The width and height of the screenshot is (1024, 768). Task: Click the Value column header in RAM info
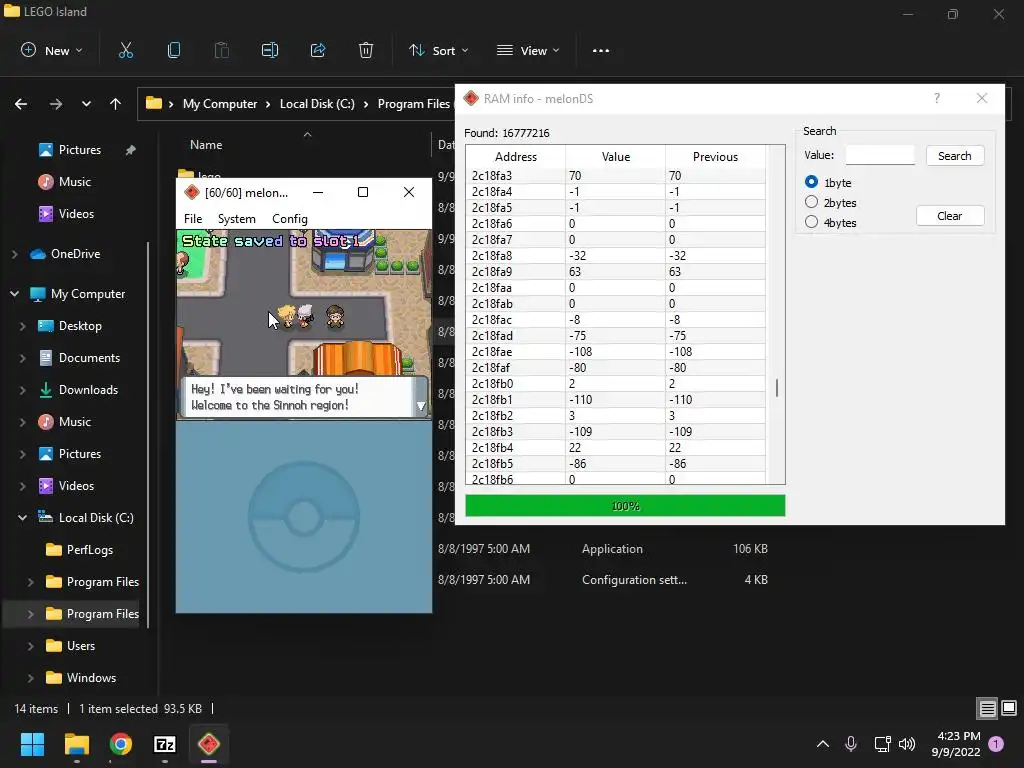[616, 157]
